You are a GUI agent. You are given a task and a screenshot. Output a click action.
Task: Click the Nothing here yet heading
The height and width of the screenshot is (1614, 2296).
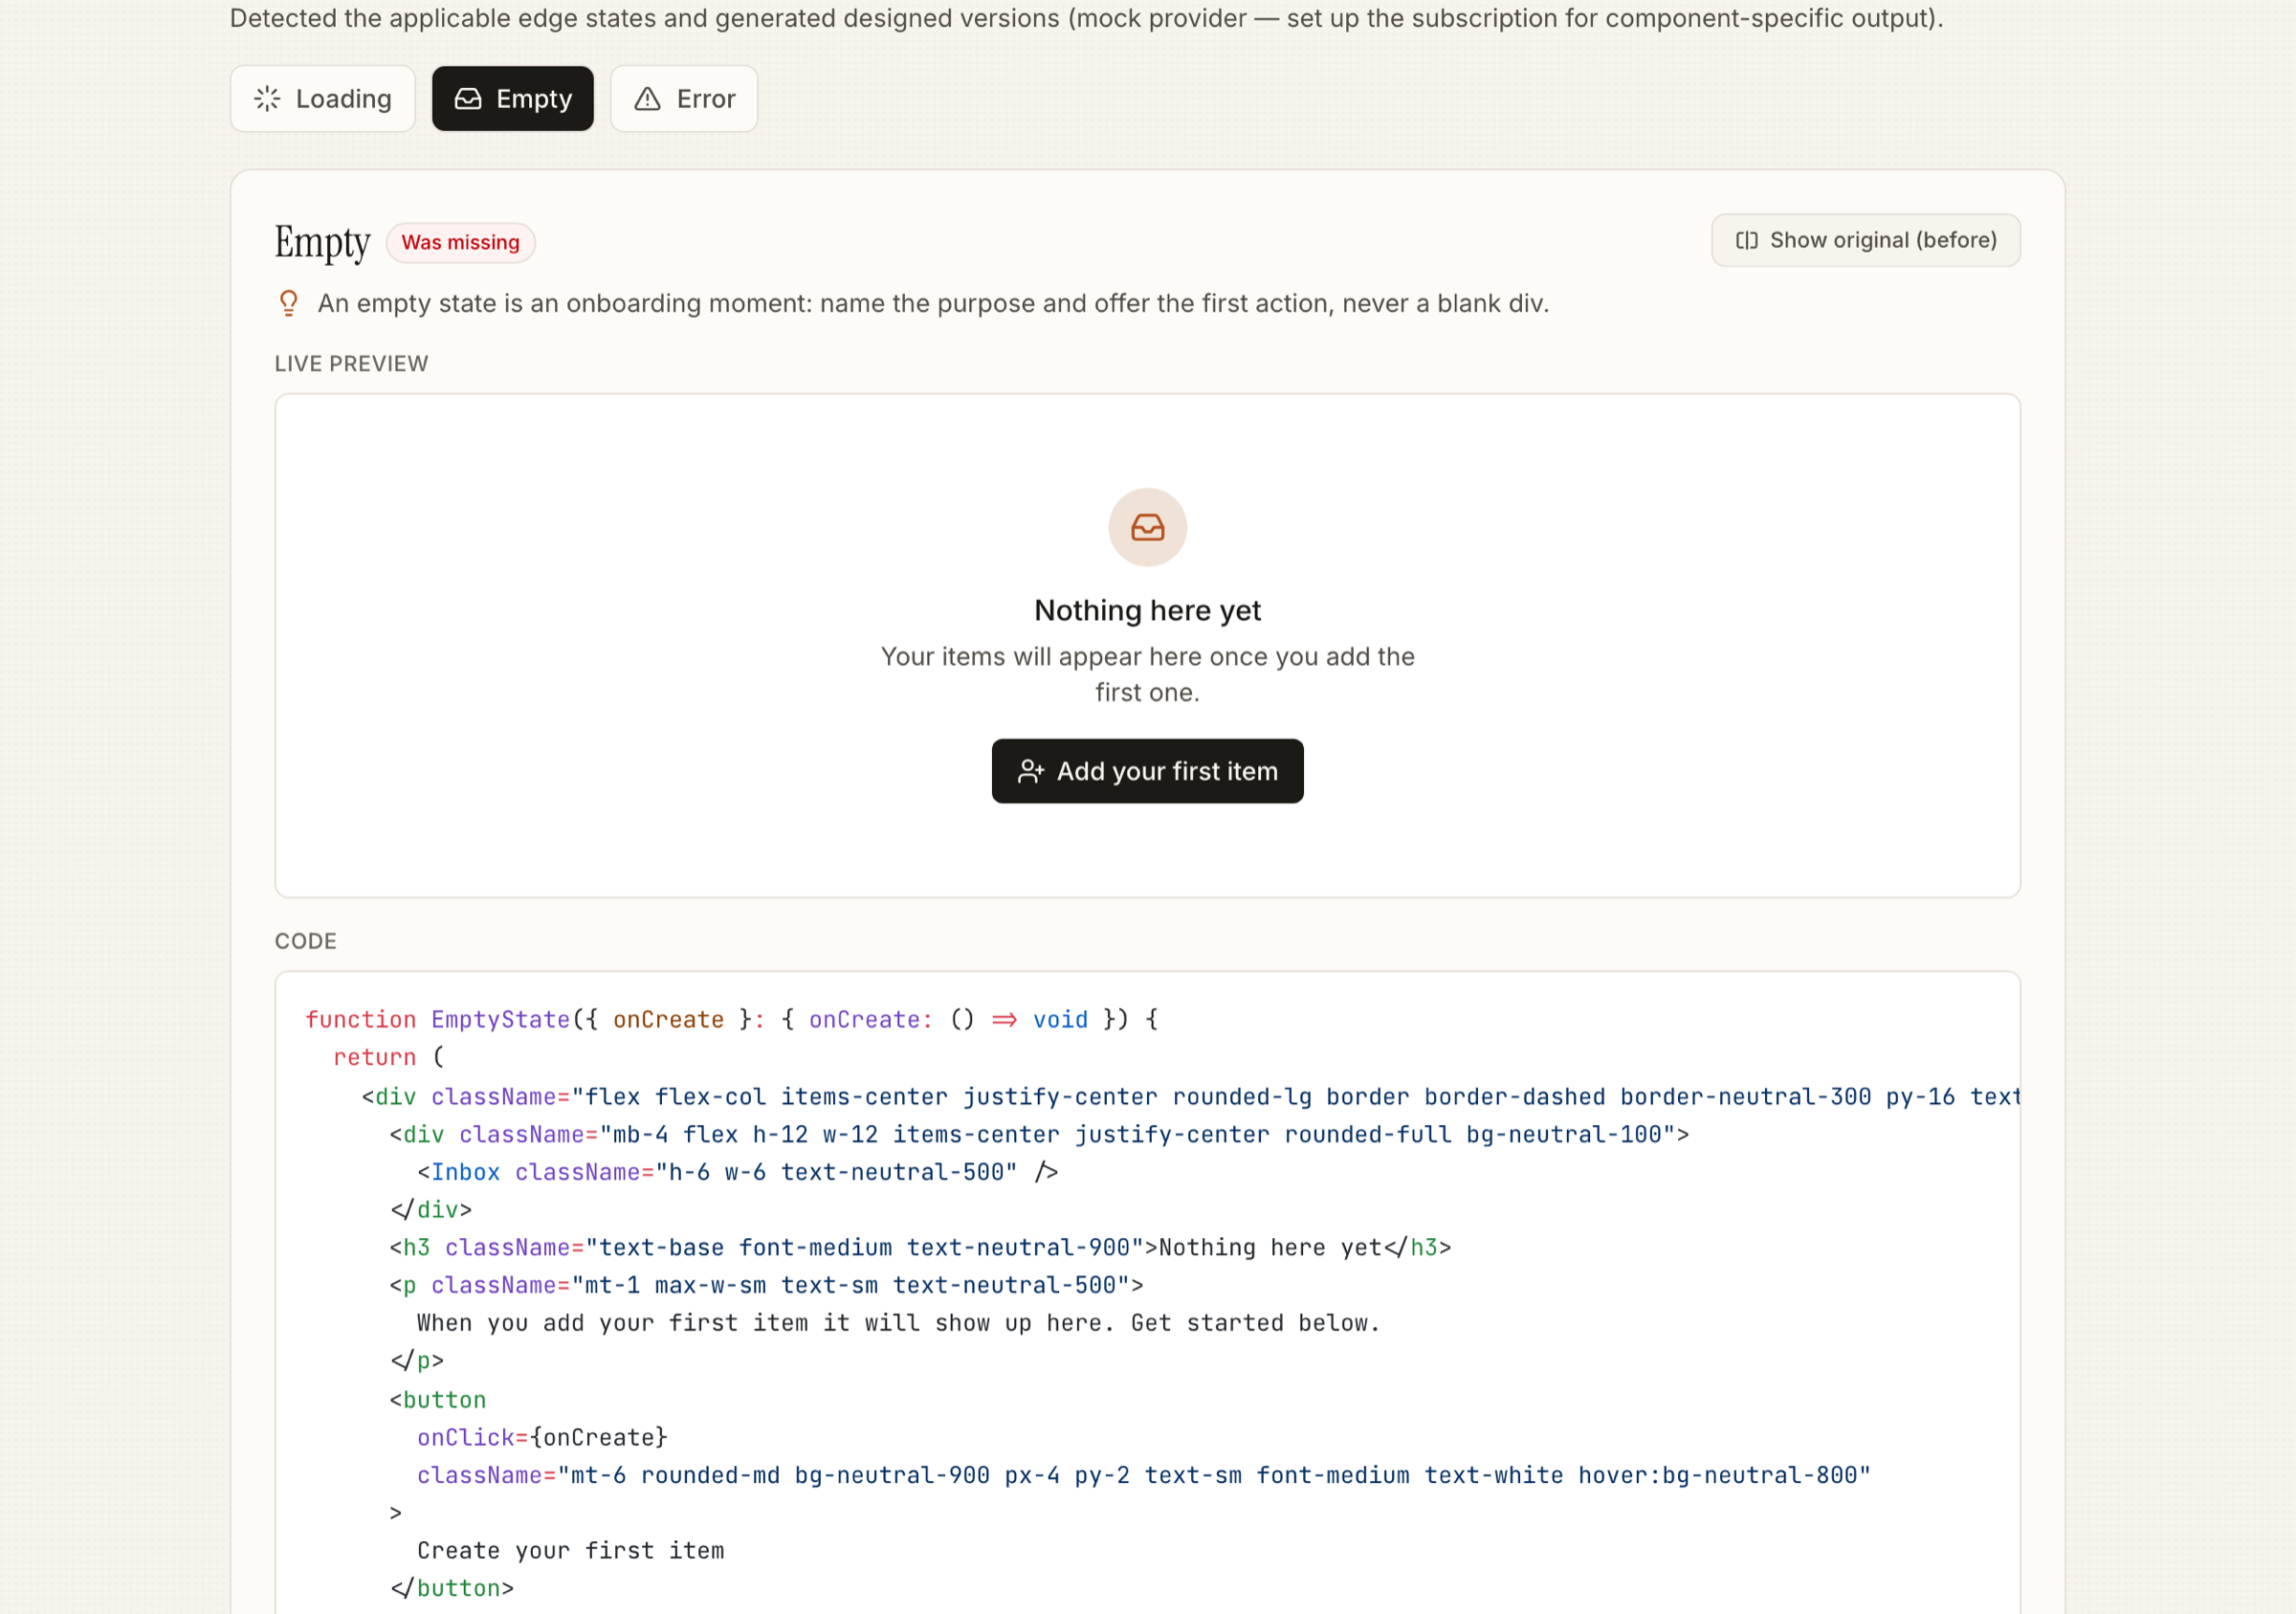[x=1147, y=610]
